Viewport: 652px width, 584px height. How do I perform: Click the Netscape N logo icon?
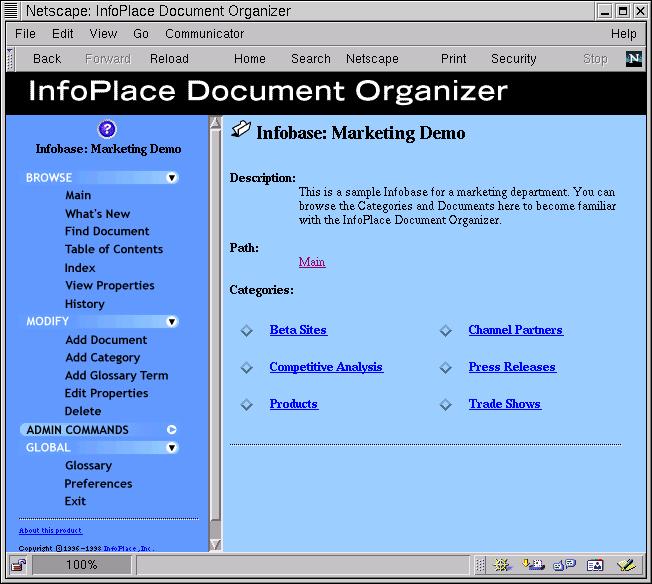point(634,59)
